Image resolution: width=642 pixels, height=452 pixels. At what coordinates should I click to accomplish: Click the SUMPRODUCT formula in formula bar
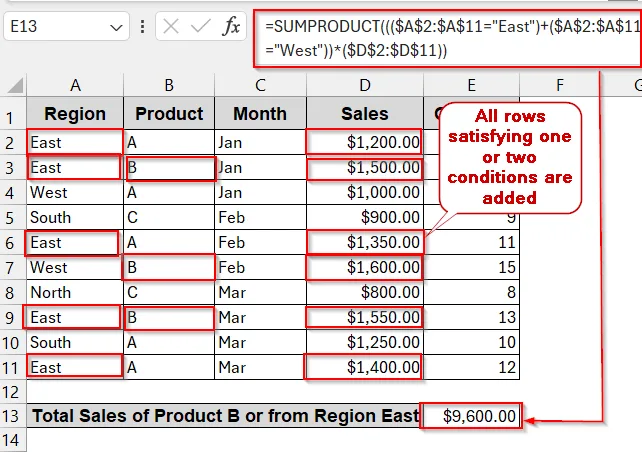tap(447, 38)
